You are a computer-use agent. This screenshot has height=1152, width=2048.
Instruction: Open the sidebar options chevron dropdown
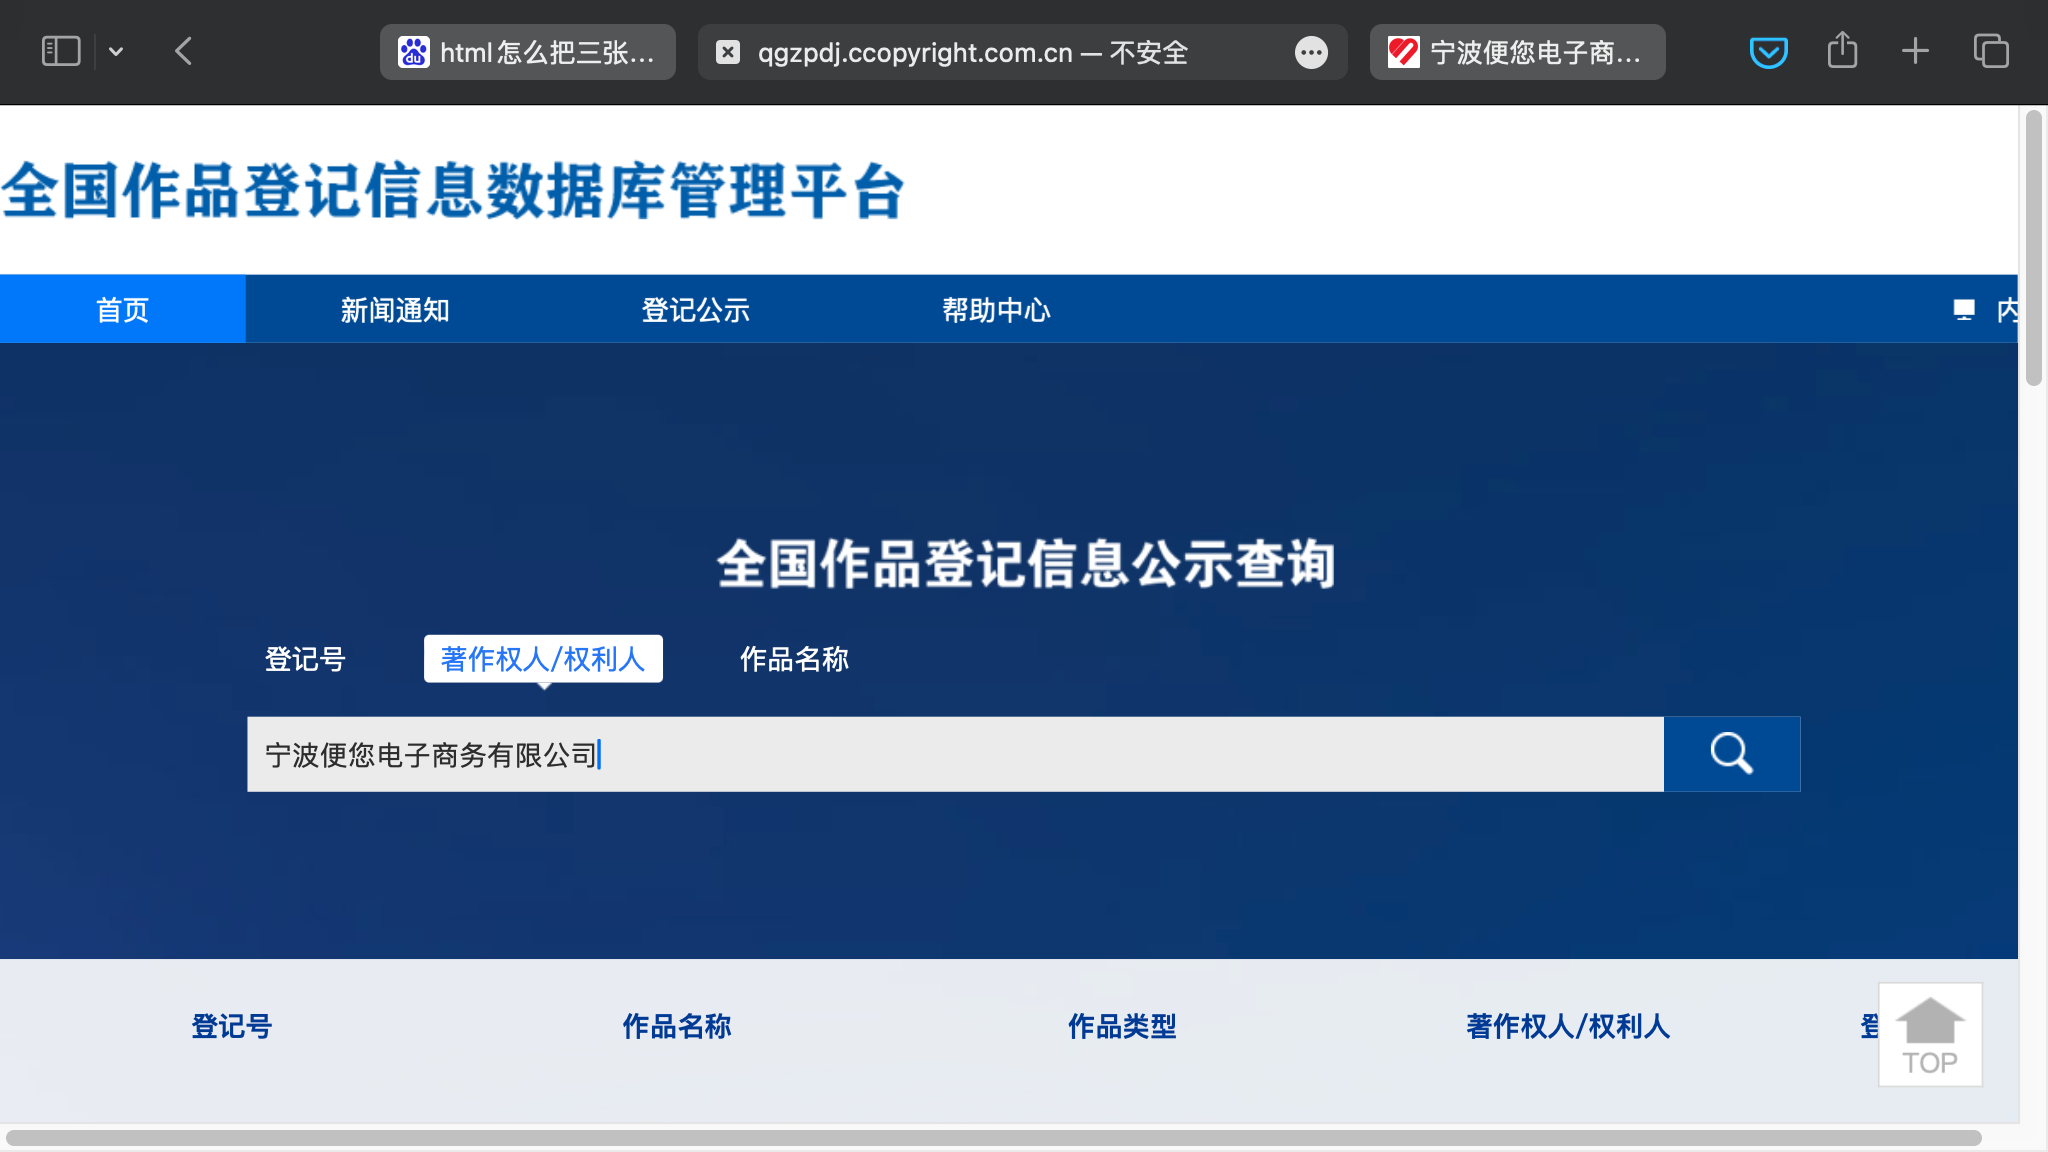coord(116,51)
